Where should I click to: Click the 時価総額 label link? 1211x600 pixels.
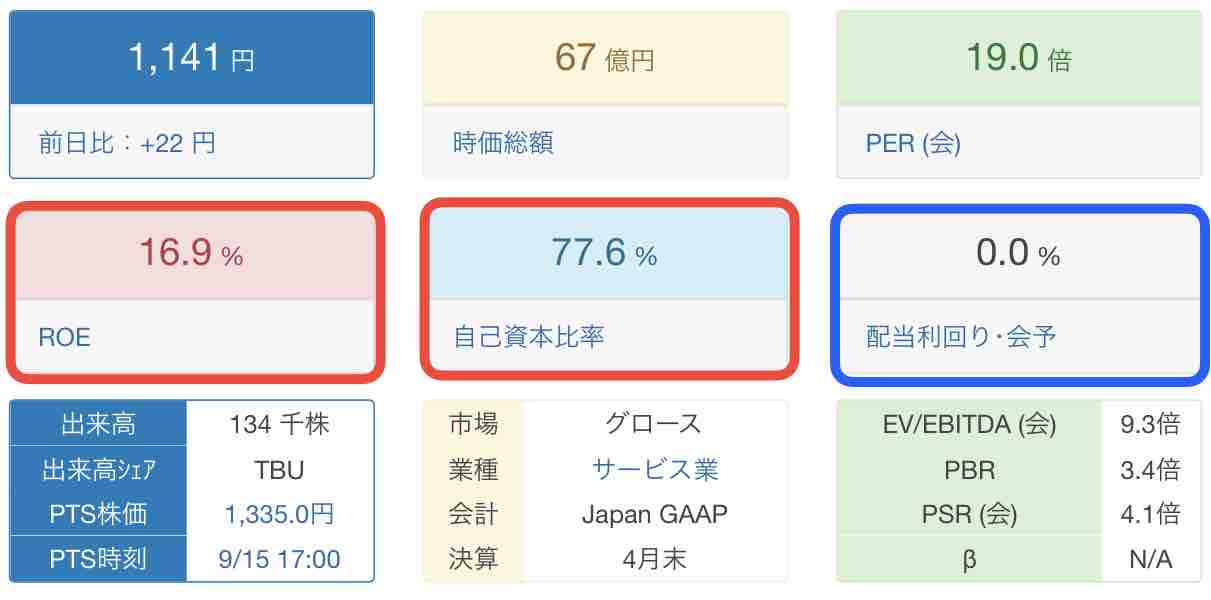(x=503, y=143)
